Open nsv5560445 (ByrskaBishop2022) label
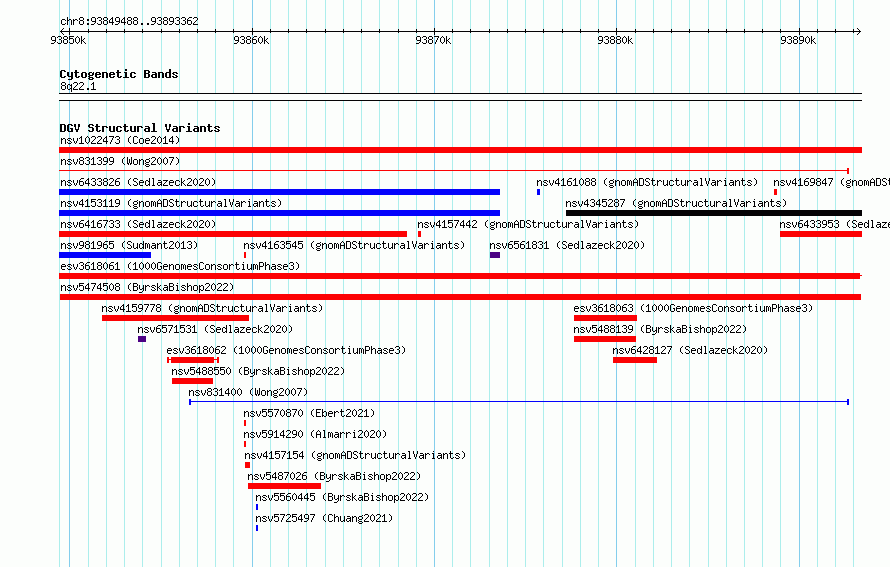The image size is (890, 567). (x=342, y=497)
